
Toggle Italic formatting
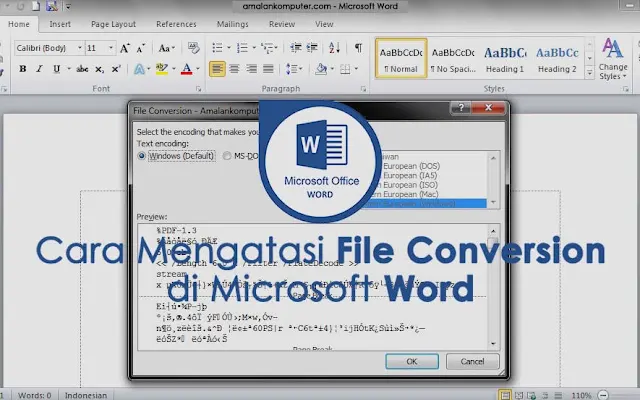coord(40,69)
